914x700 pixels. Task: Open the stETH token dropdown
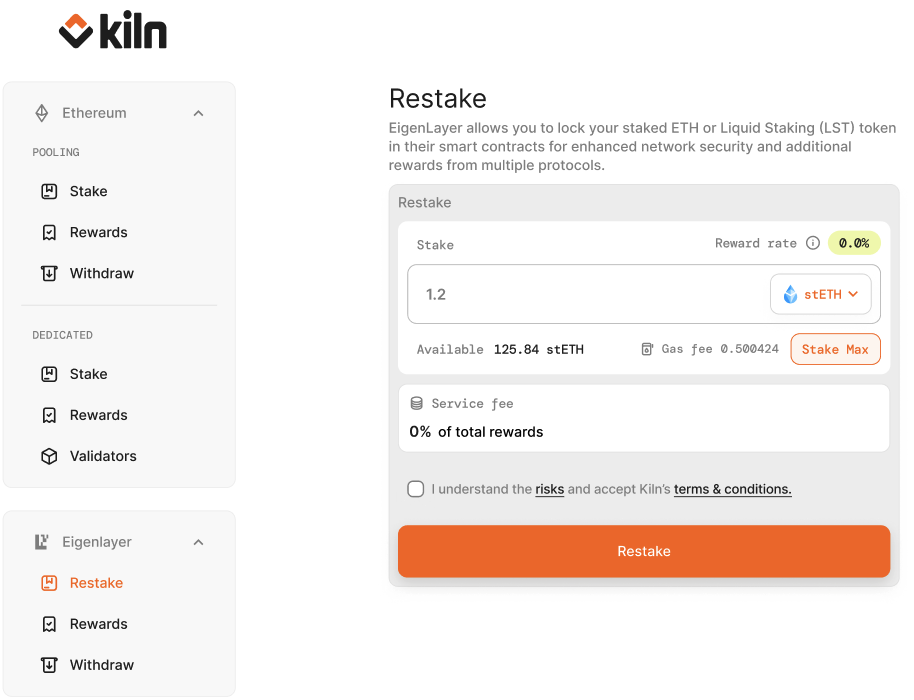pos(821,294)
